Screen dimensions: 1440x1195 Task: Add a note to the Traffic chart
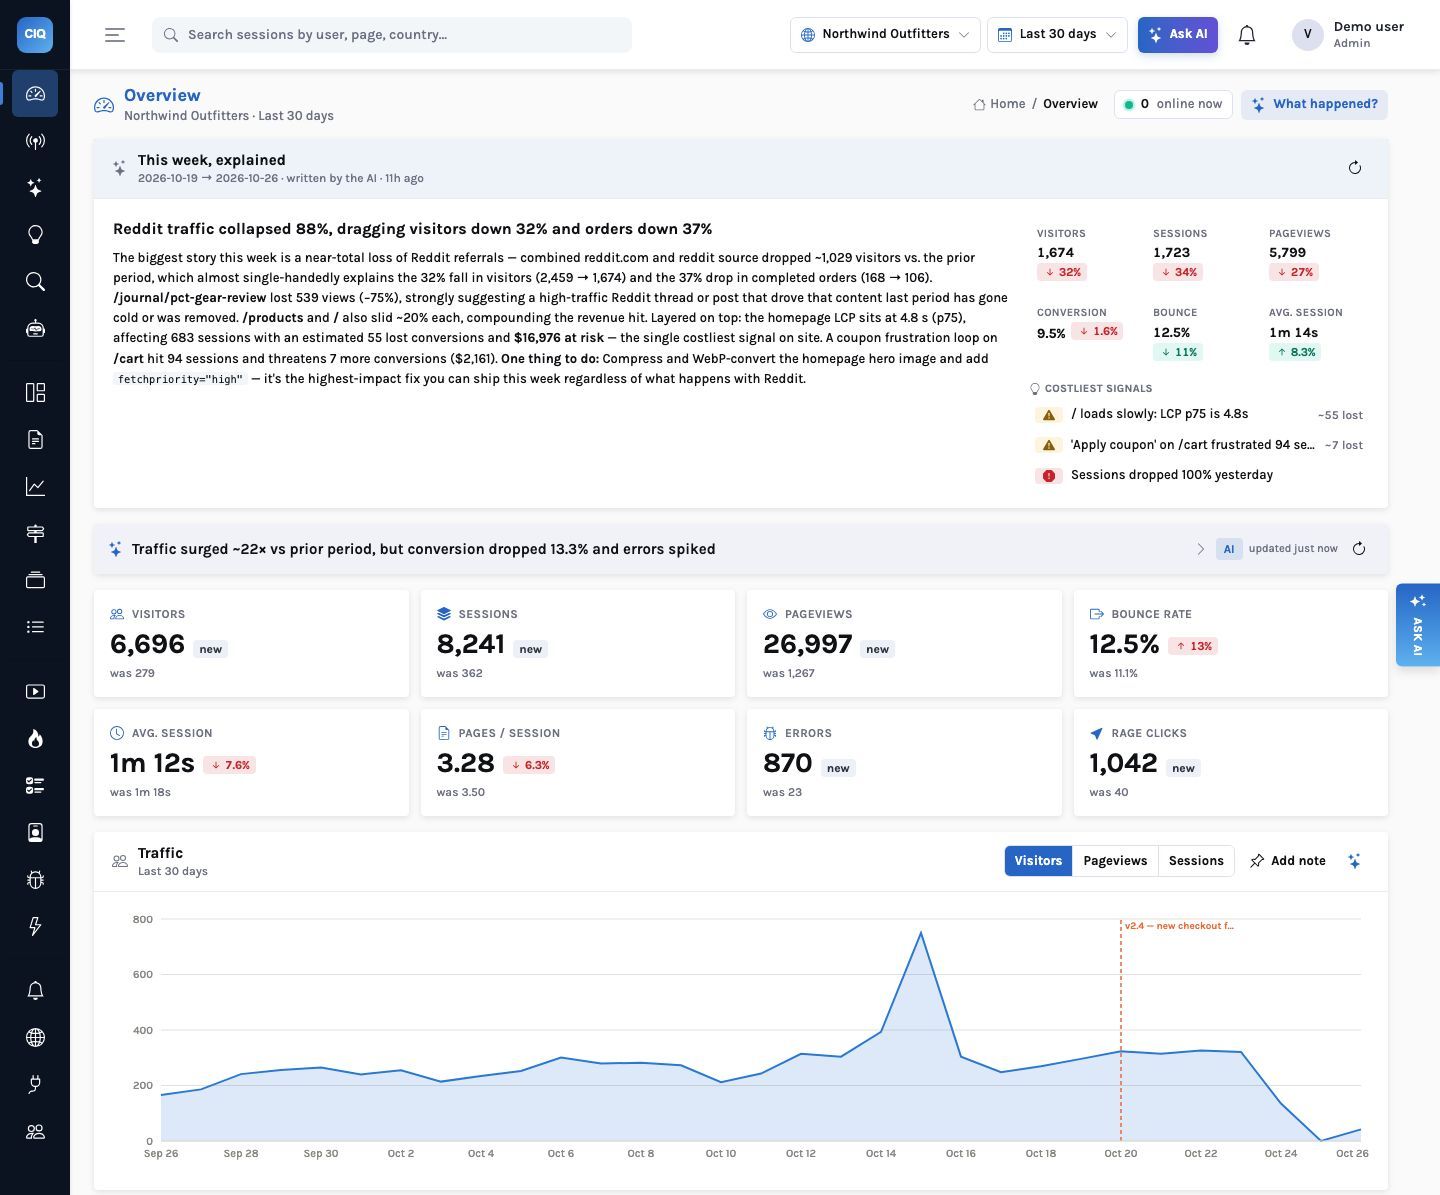coord(1288,861)
